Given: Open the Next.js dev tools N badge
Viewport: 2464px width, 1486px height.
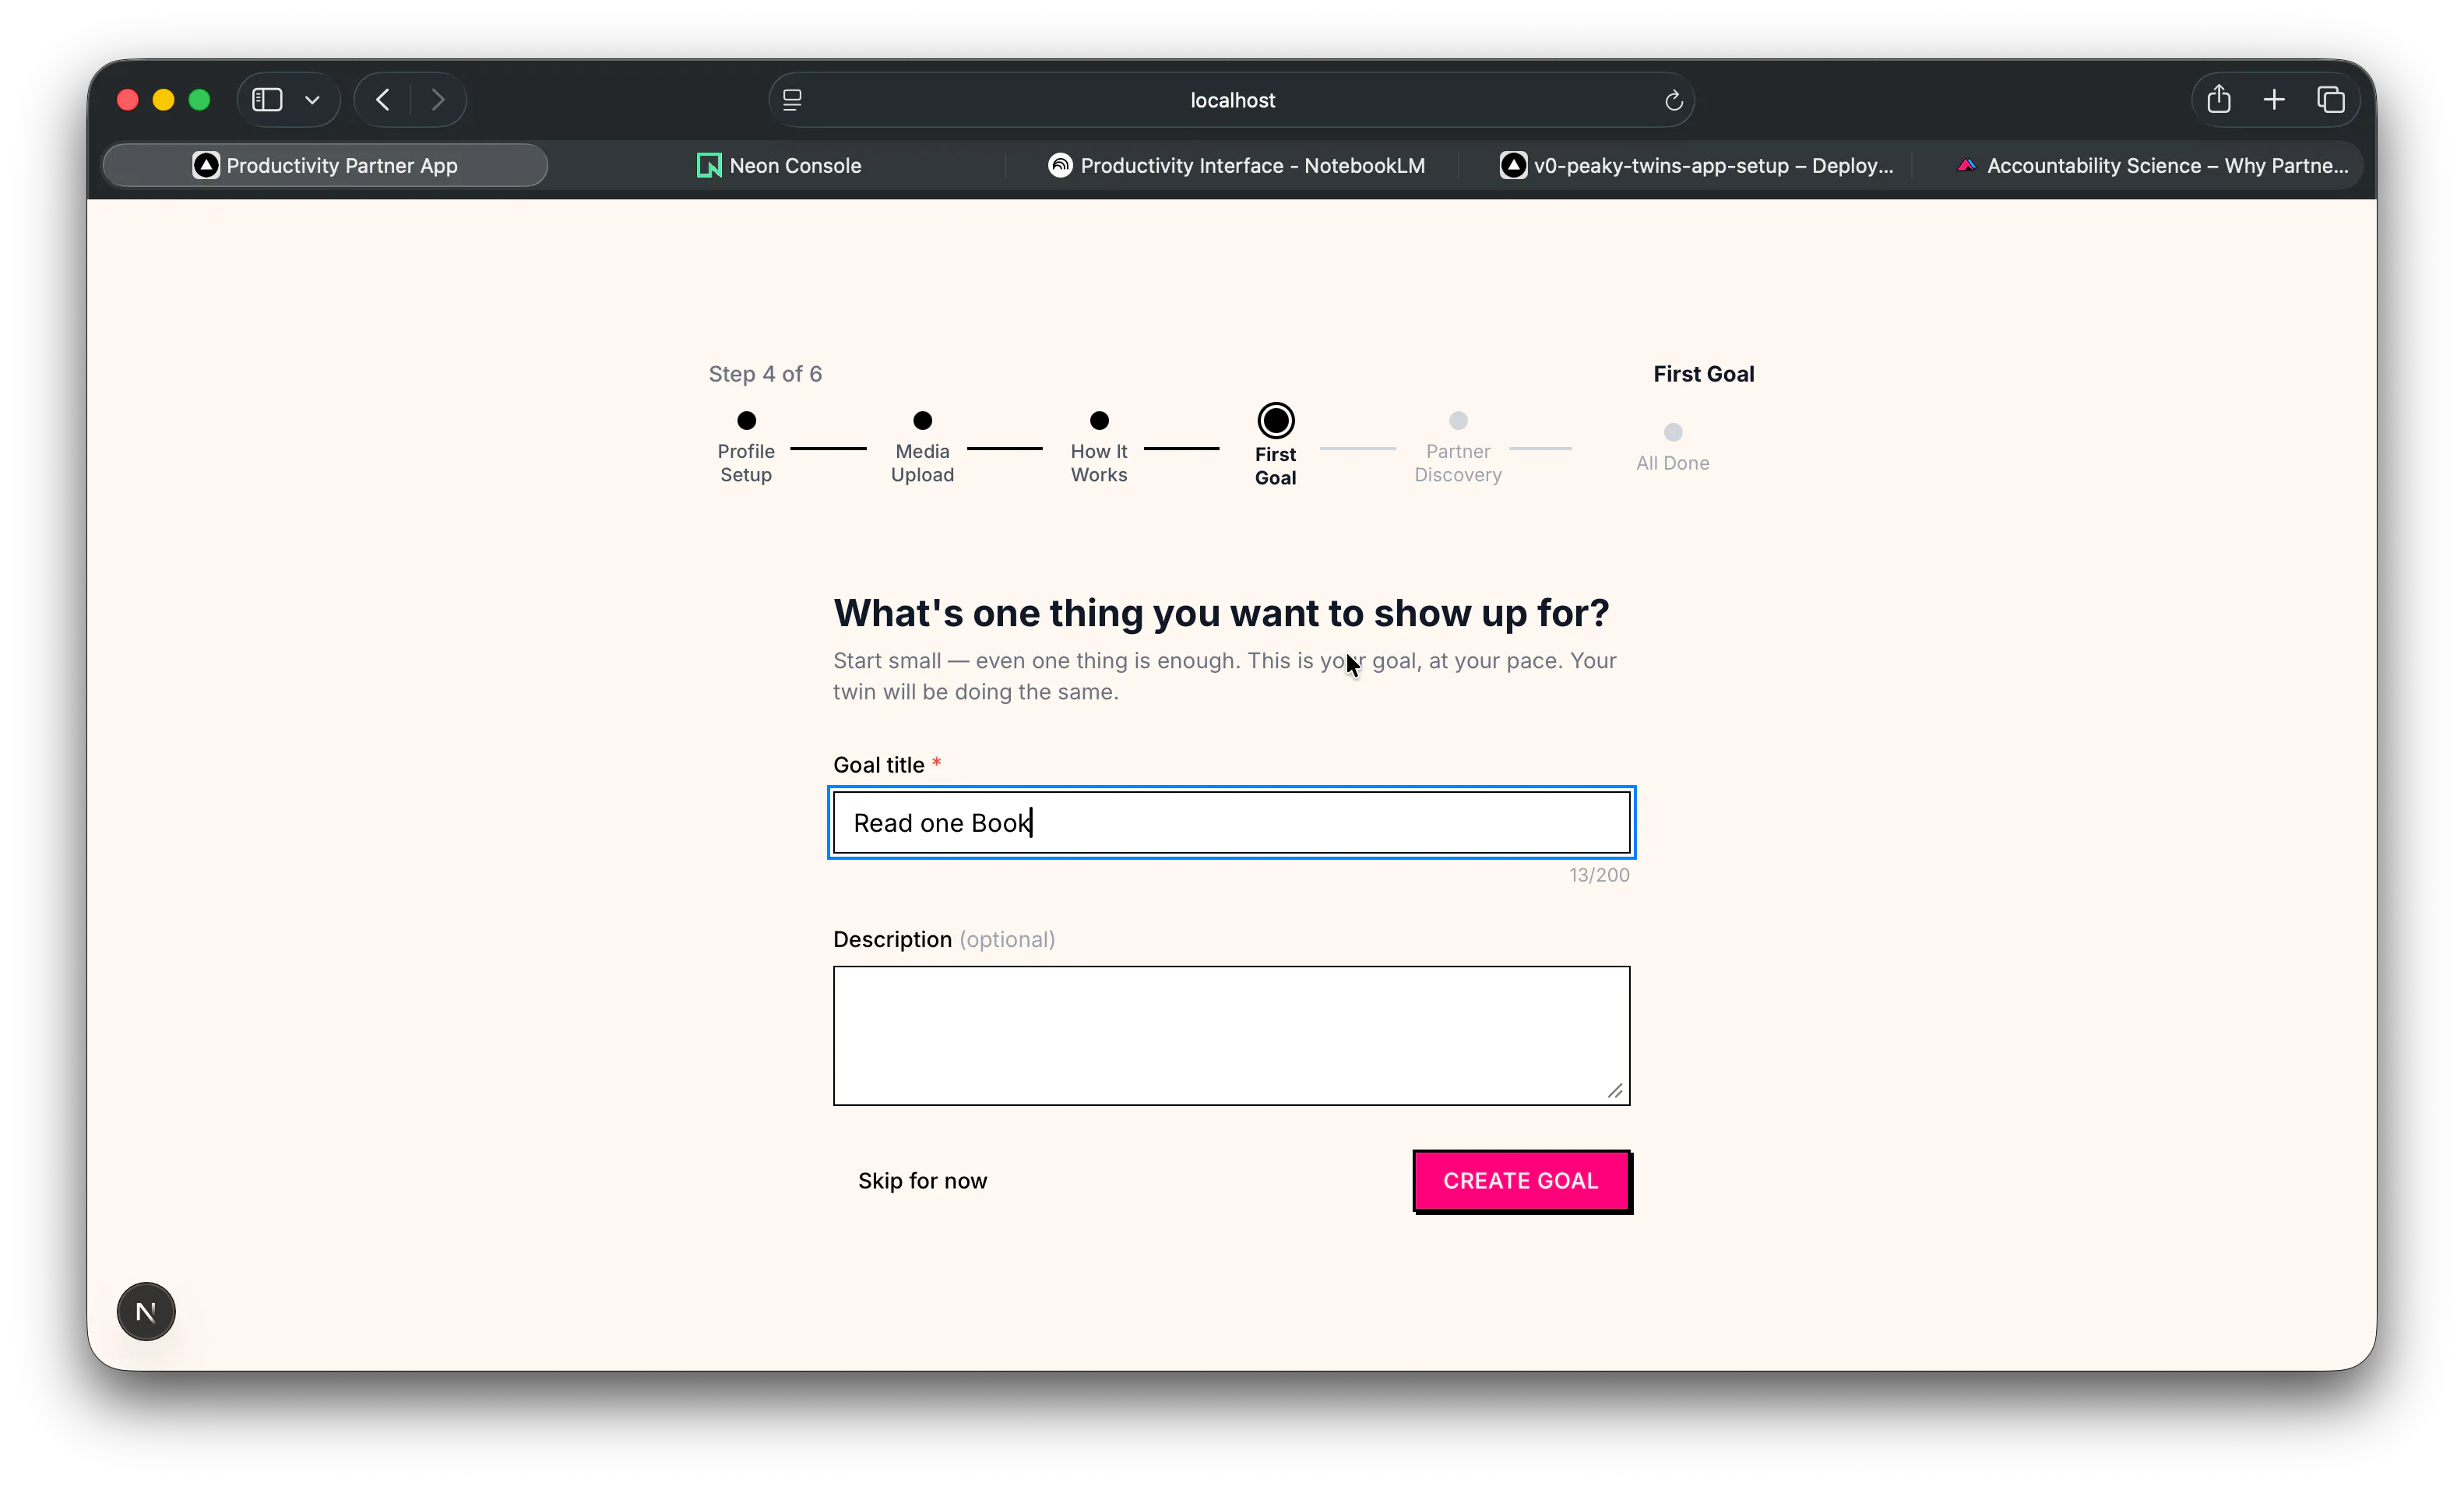Looking at the screenshot, I should pyautogui.click(x=146, y=1311).
